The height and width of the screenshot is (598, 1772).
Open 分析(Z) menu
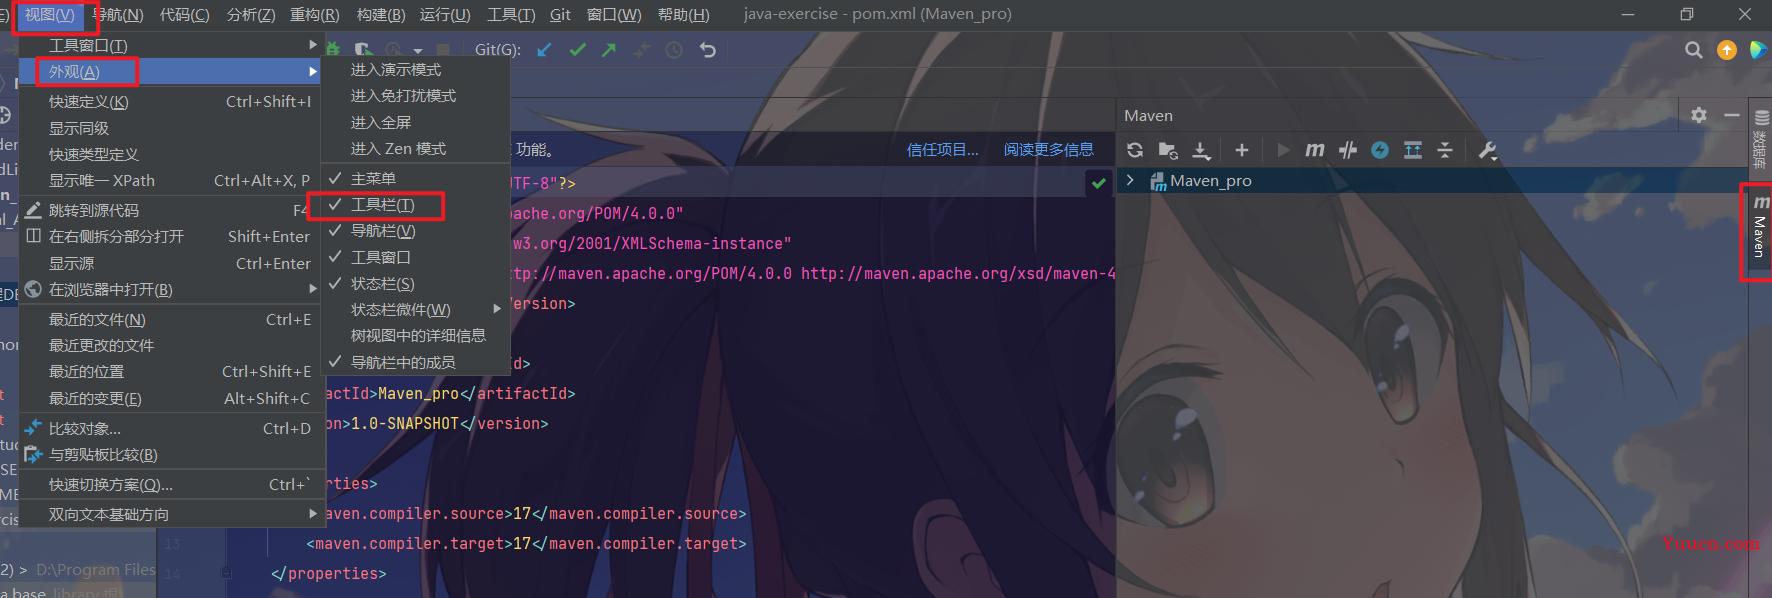pos(251,15)
